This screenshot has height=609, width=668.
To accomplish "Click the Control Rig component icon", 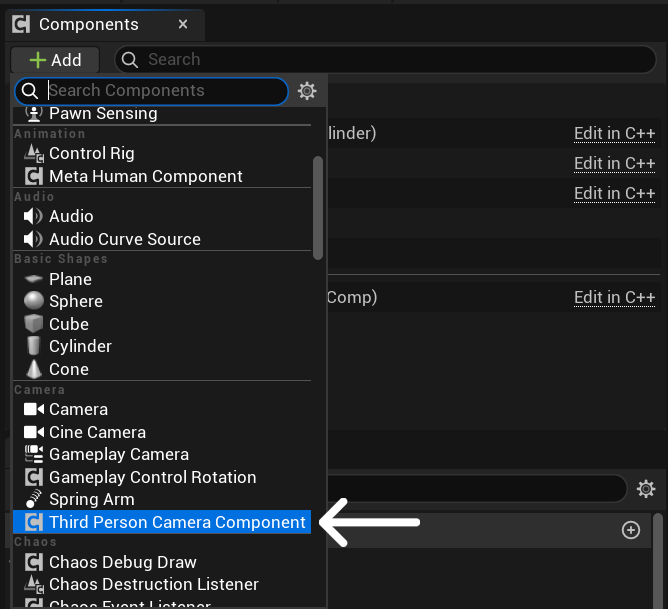I will pyautogui.click(x=34, y=153).
